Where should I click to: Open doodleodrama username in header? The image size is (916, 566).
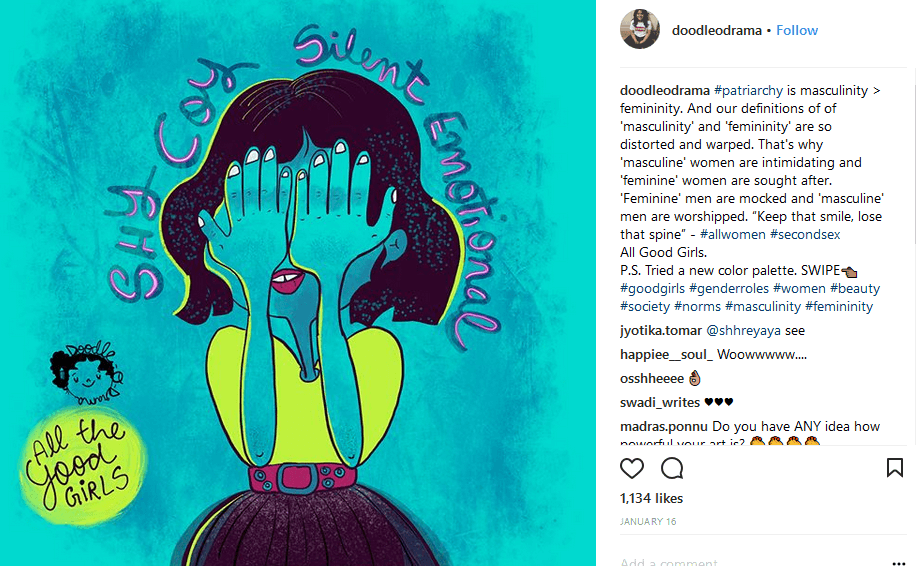tap(717, 30)
